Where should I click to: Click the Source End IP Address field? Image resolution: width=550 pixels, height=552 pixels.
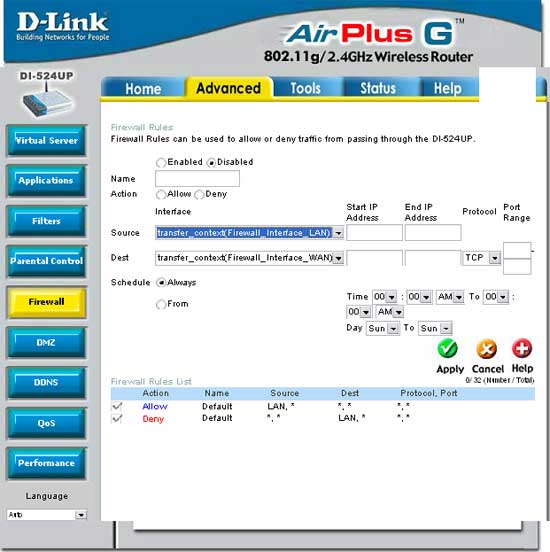point(433,233)
